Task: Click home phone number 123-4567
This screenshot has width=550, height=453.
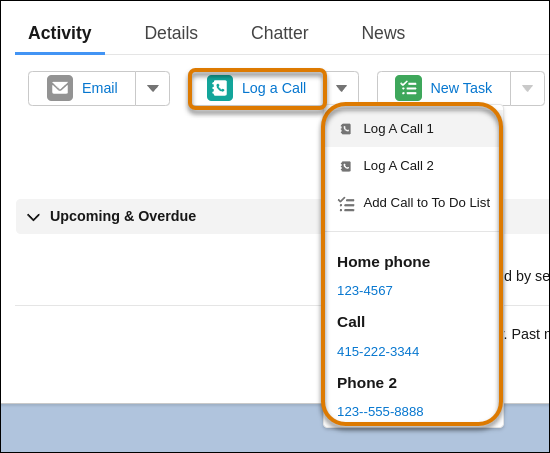Action: pos(364,291)
